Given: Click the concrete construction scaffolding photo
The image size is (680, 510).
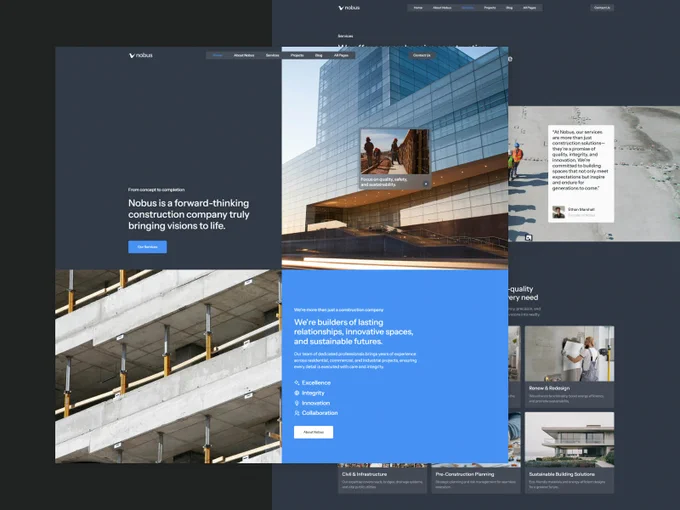Looking at the screenshot, I should (x=168, y=366).
